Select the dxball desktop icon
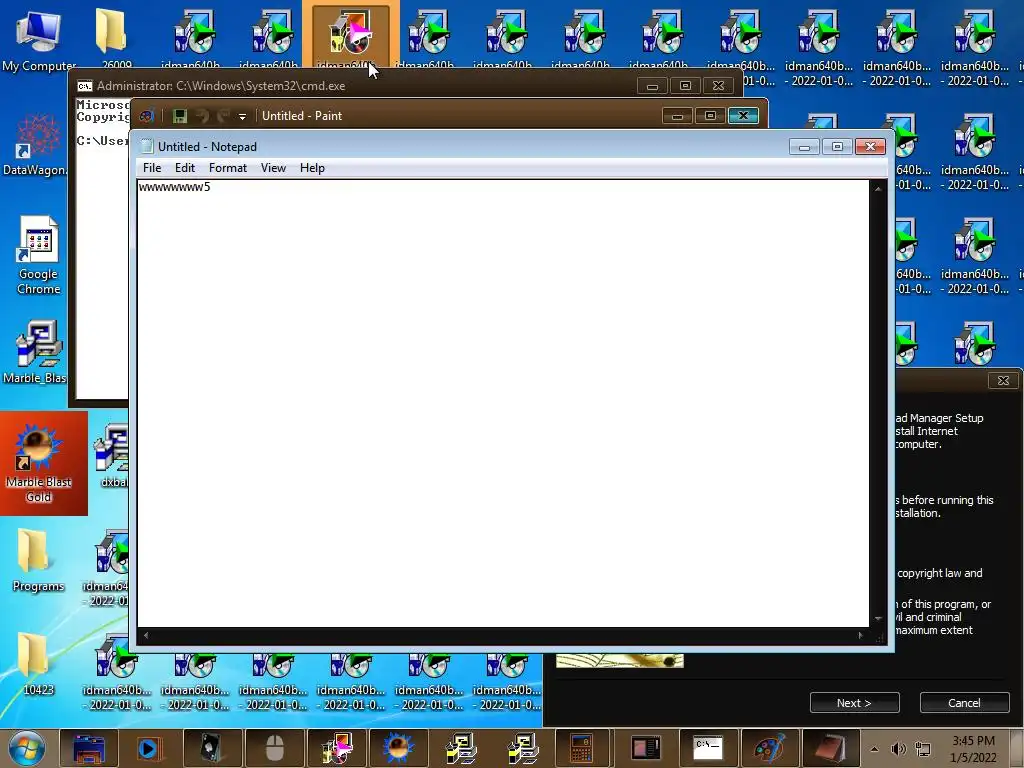 click(113, 456)
